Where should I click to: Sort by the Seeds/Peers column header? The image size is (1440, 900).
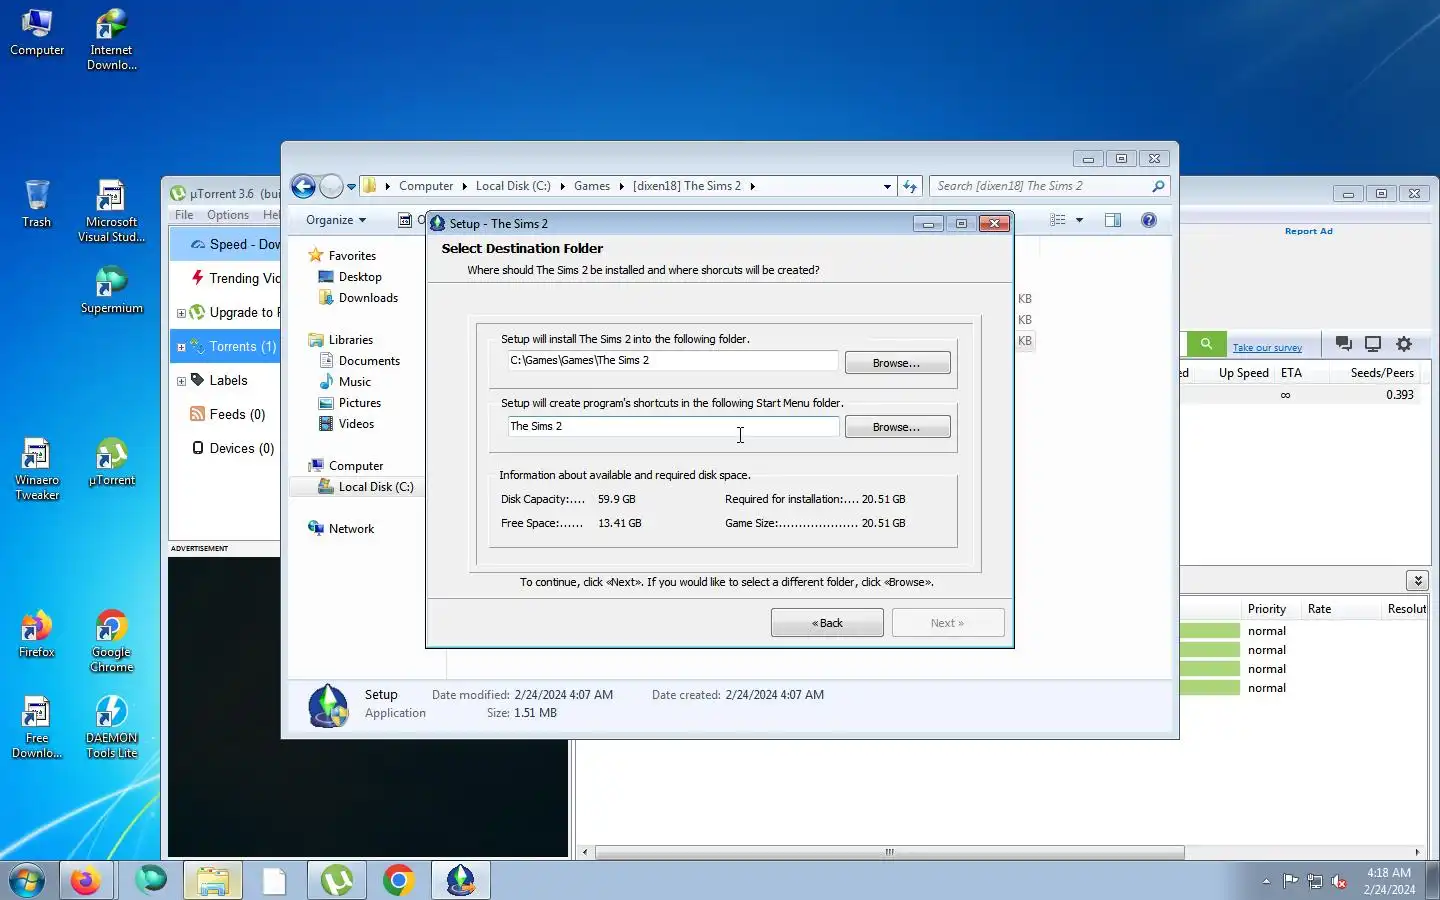(x=1382, y=373)
